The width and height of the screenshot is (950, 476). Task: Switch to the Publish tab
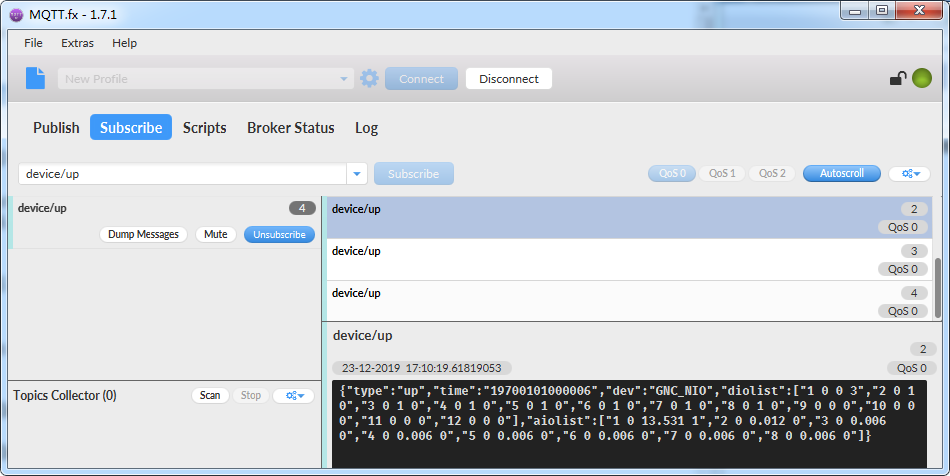coord(56,128)
